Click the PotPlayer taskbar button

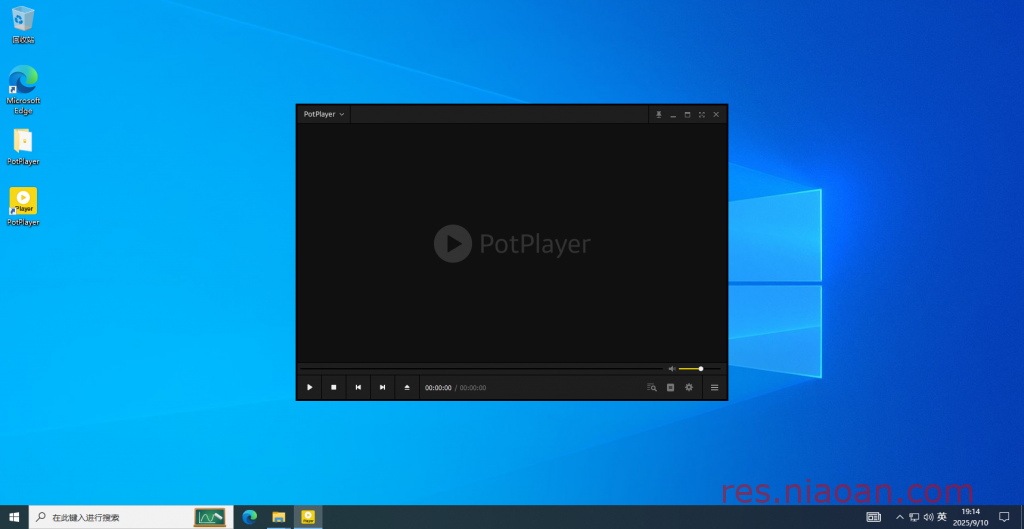pyautogui.click(x=308, y=517)
